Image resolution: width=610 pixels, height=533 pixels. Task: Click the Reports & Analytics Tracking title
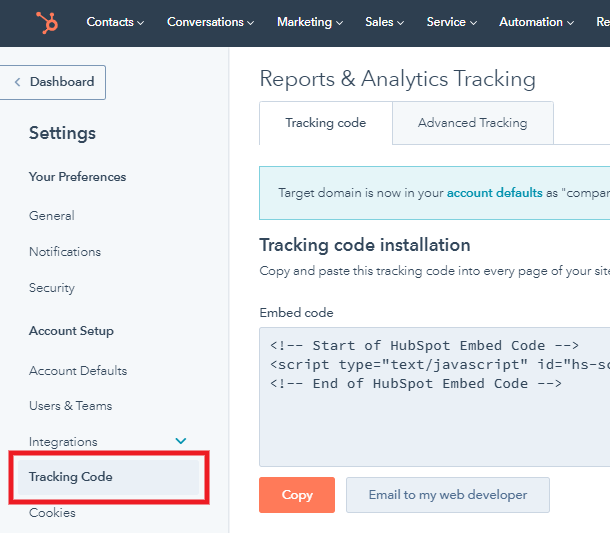[398, 79]
